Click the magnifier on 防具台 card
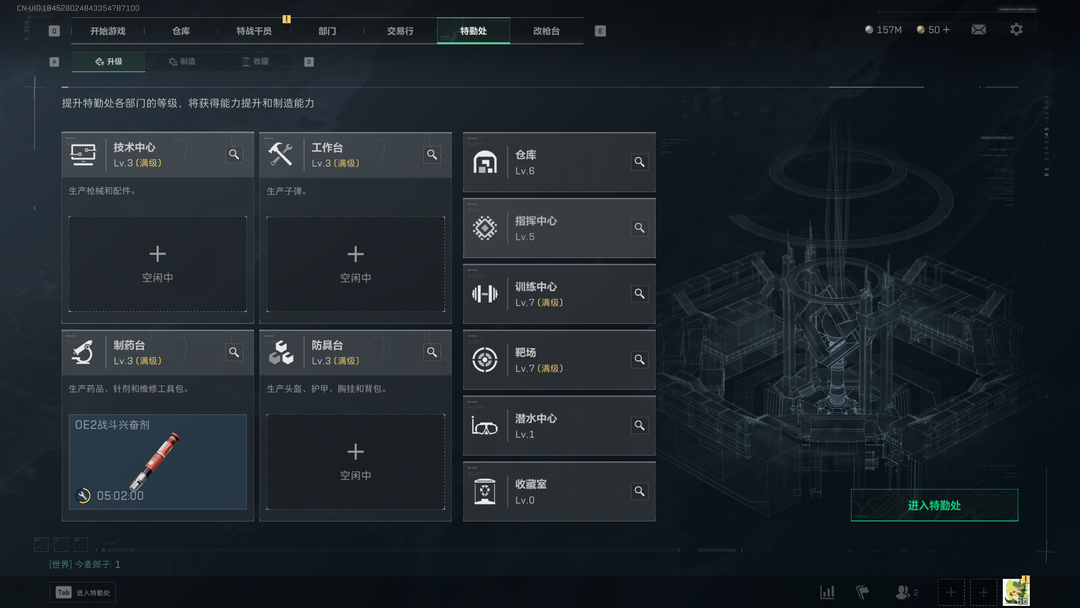This screenshot has width=1080, height=608. pos(432,352)
